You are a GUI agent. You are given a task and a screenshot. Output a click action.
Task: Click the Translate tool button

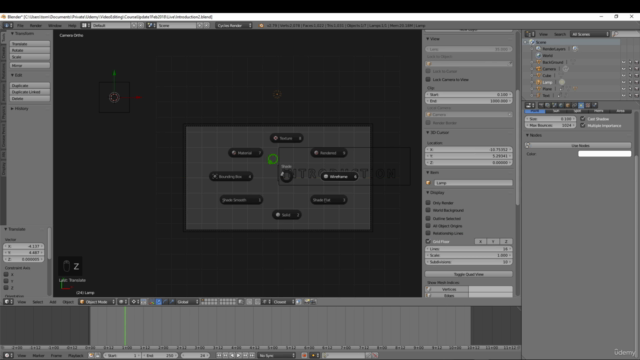click(30, 44)
